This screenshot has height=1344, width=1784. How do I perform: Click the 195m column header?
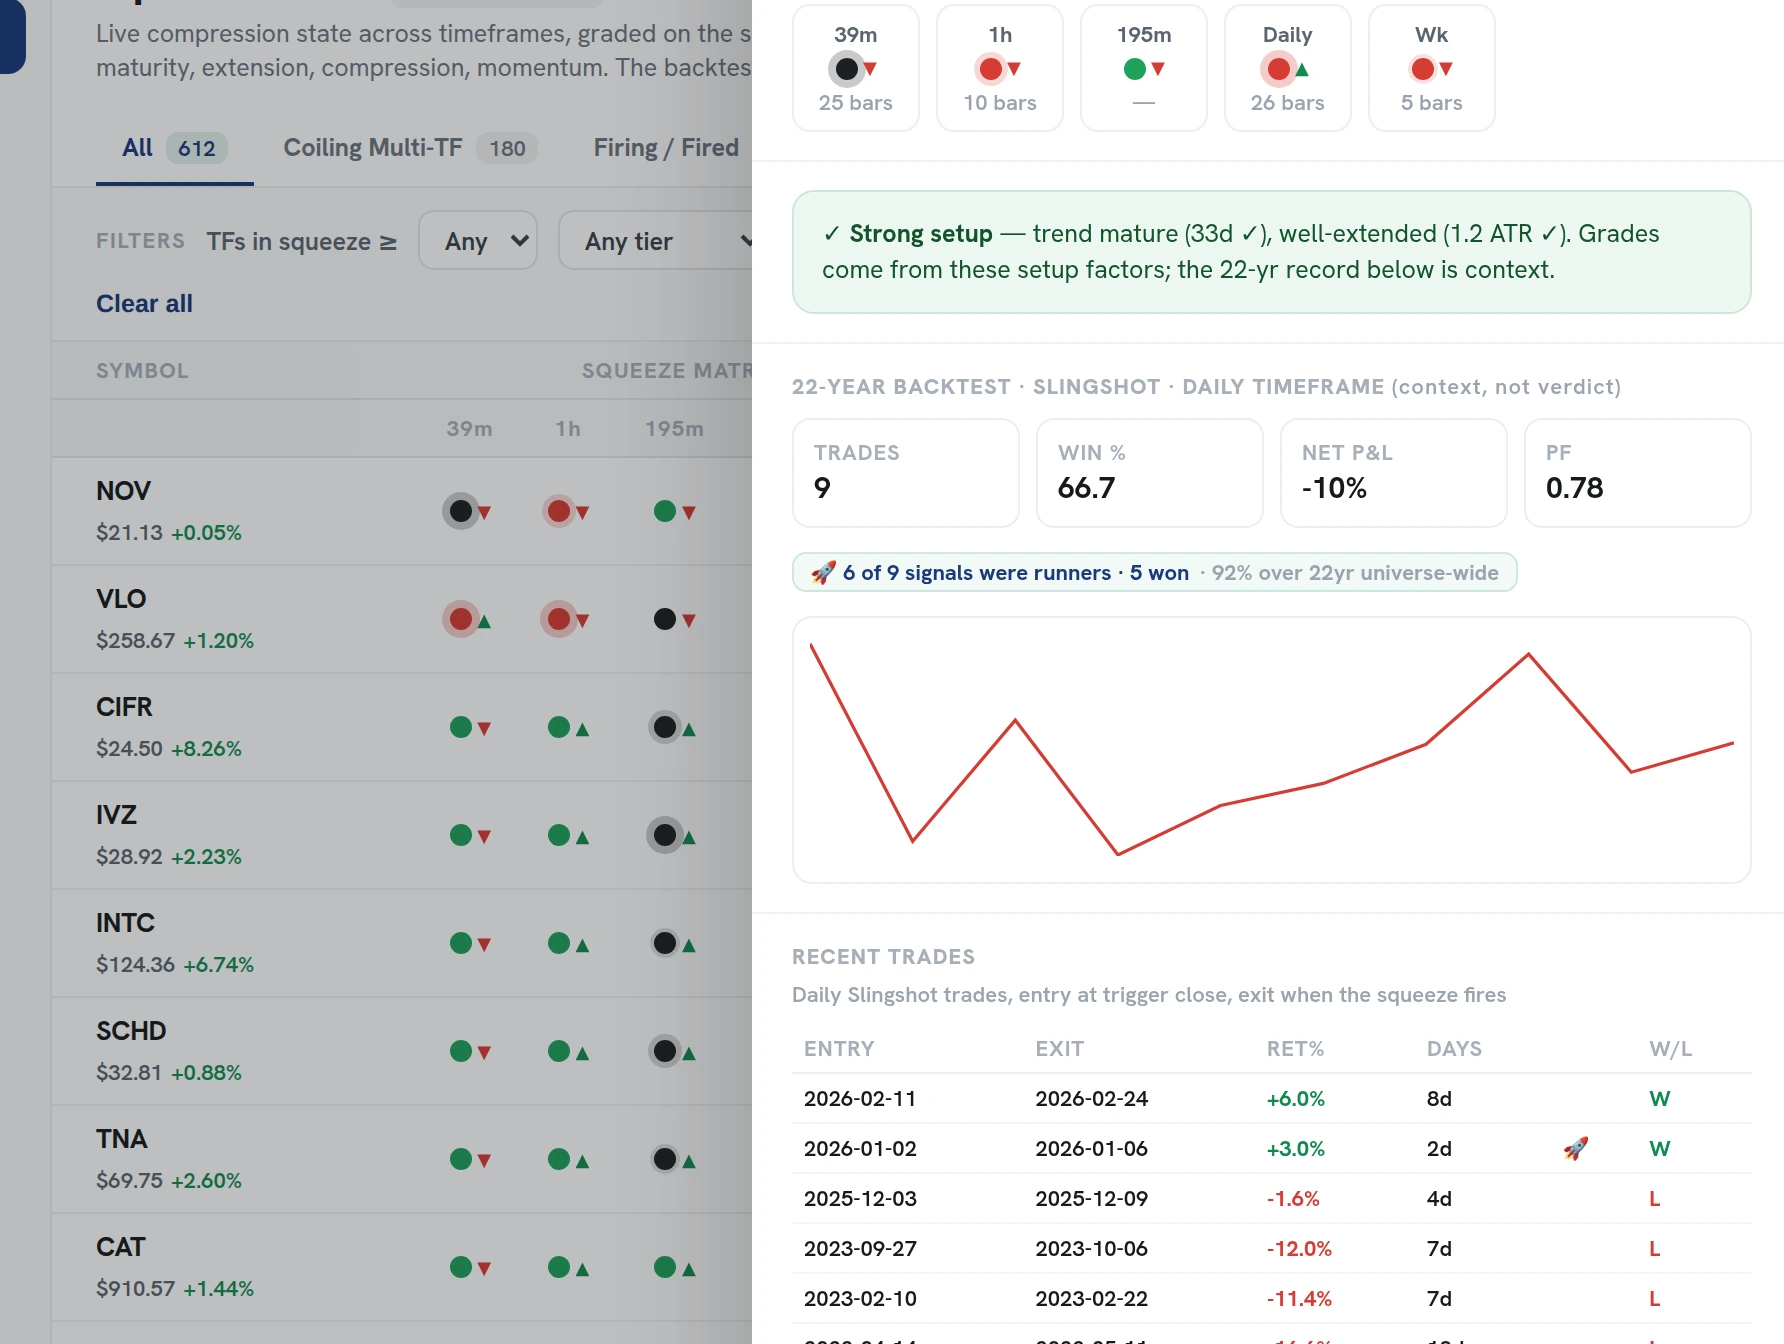coord(674,428)
